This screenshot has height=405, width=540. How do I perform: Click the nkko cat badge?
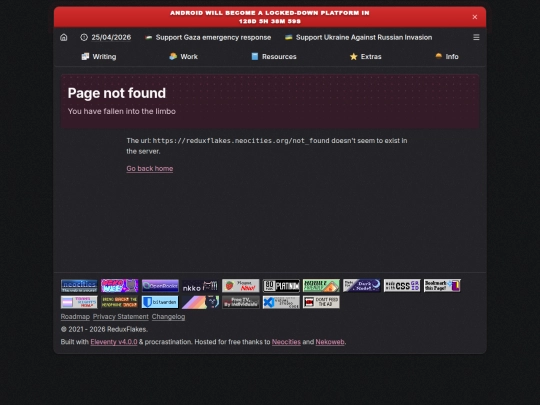[200, 286]
